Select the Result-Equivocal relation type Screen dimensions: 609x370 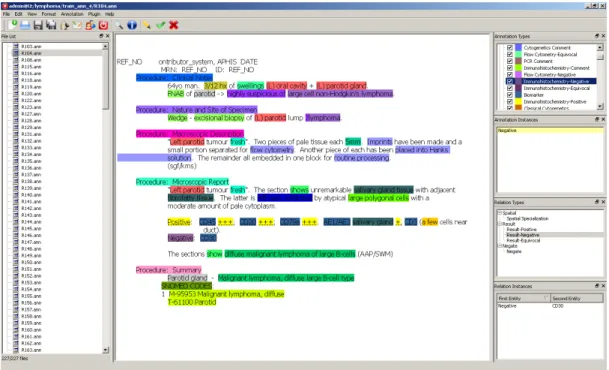click(x=523, y=240)
